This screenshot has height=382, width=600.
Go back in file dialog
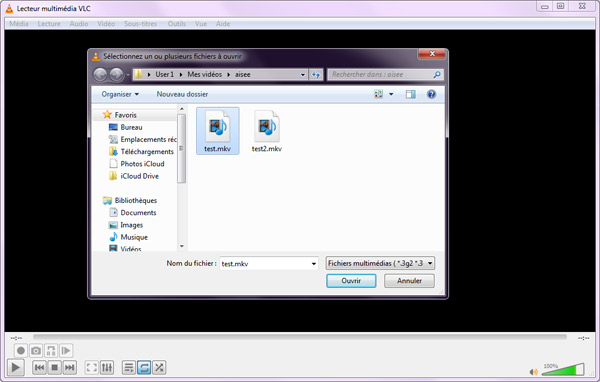pos(100,74)
